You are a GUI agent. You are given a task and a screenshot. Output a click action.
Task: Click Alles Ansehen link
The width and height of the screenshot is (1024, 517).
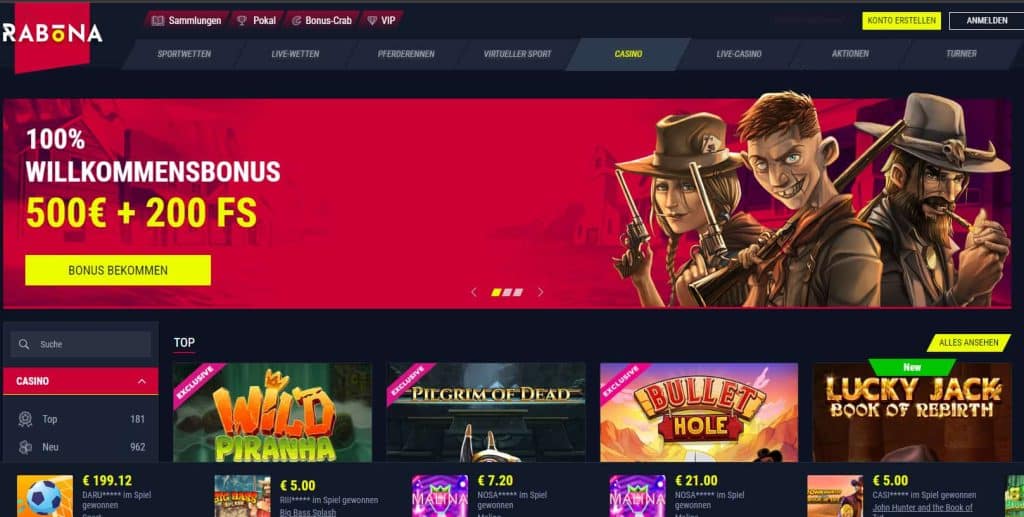tap(968, 343)
